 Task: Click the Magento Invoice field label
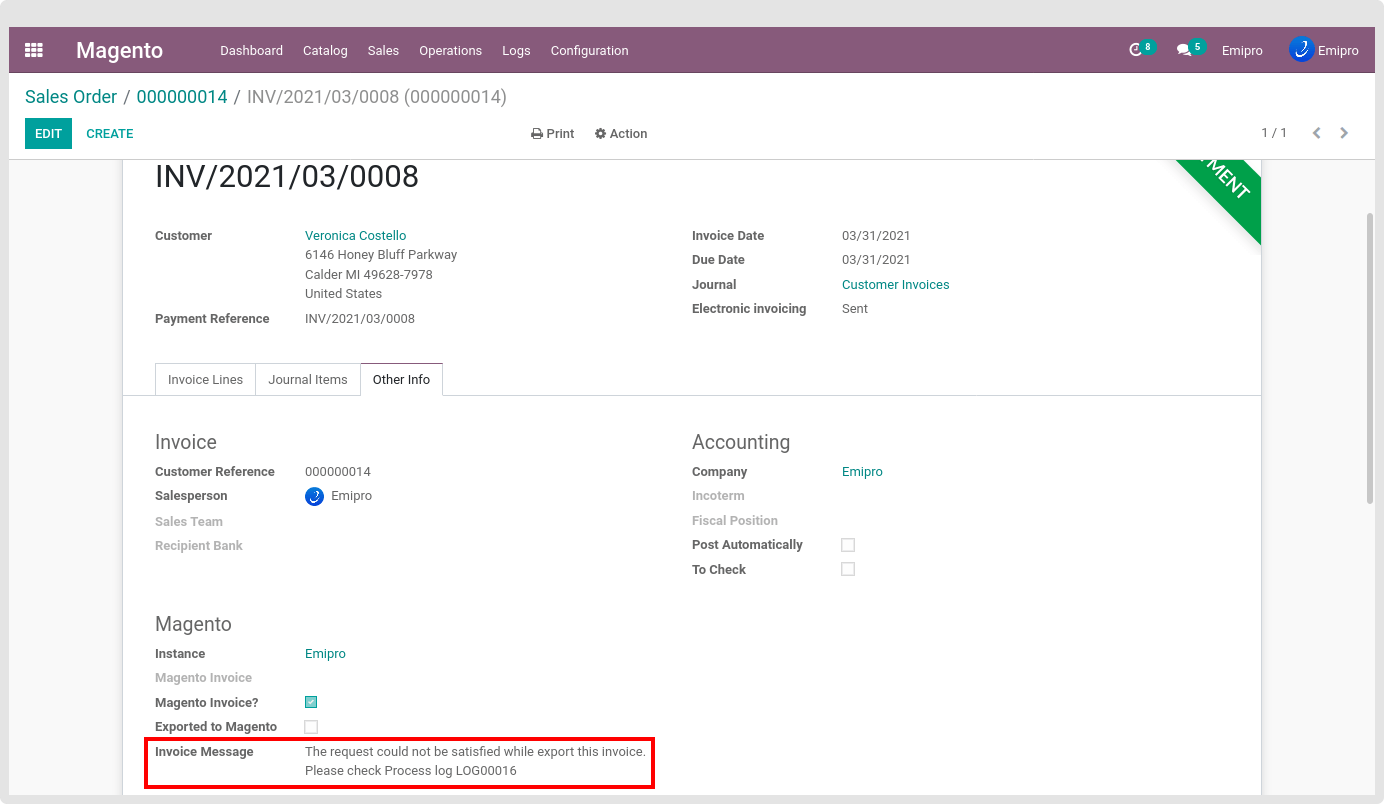point(203,678)
